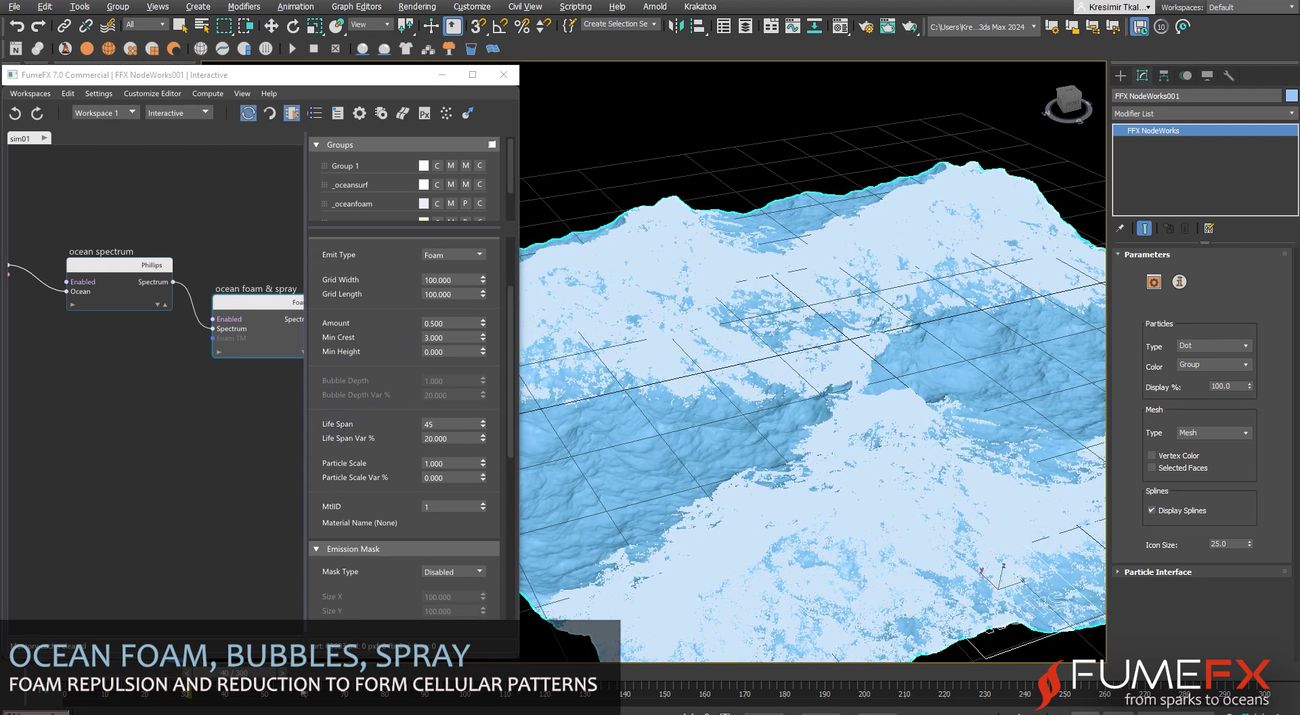1300x715 pixels.
Task: Toggle the Angle Snap icon
Action: 500,26
